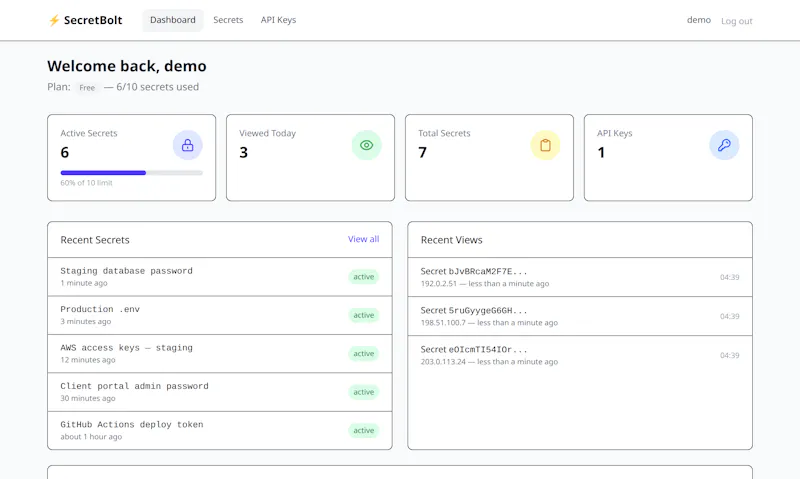Click active badge for GitHub Actions deploy token
Viewport: 800px width, 479px height.
click(364, 431)
